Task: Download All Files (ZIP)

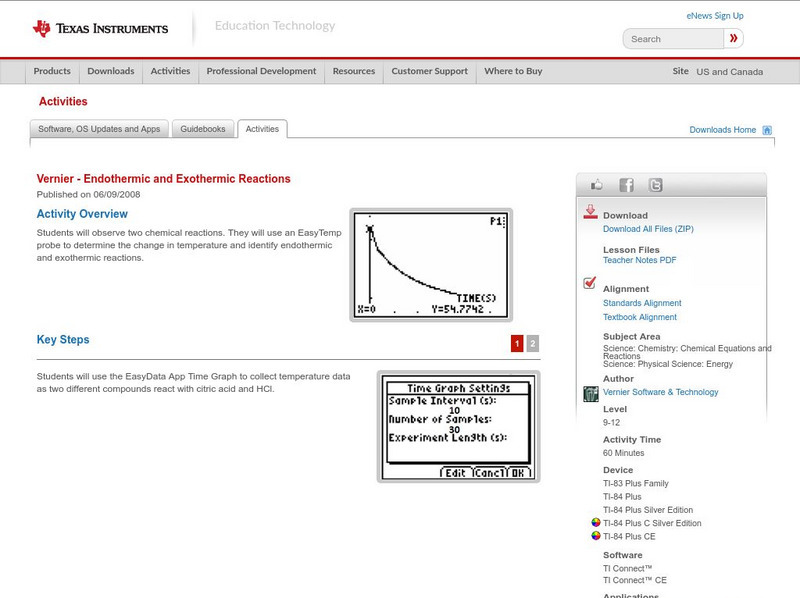Action: pos(648,229)
